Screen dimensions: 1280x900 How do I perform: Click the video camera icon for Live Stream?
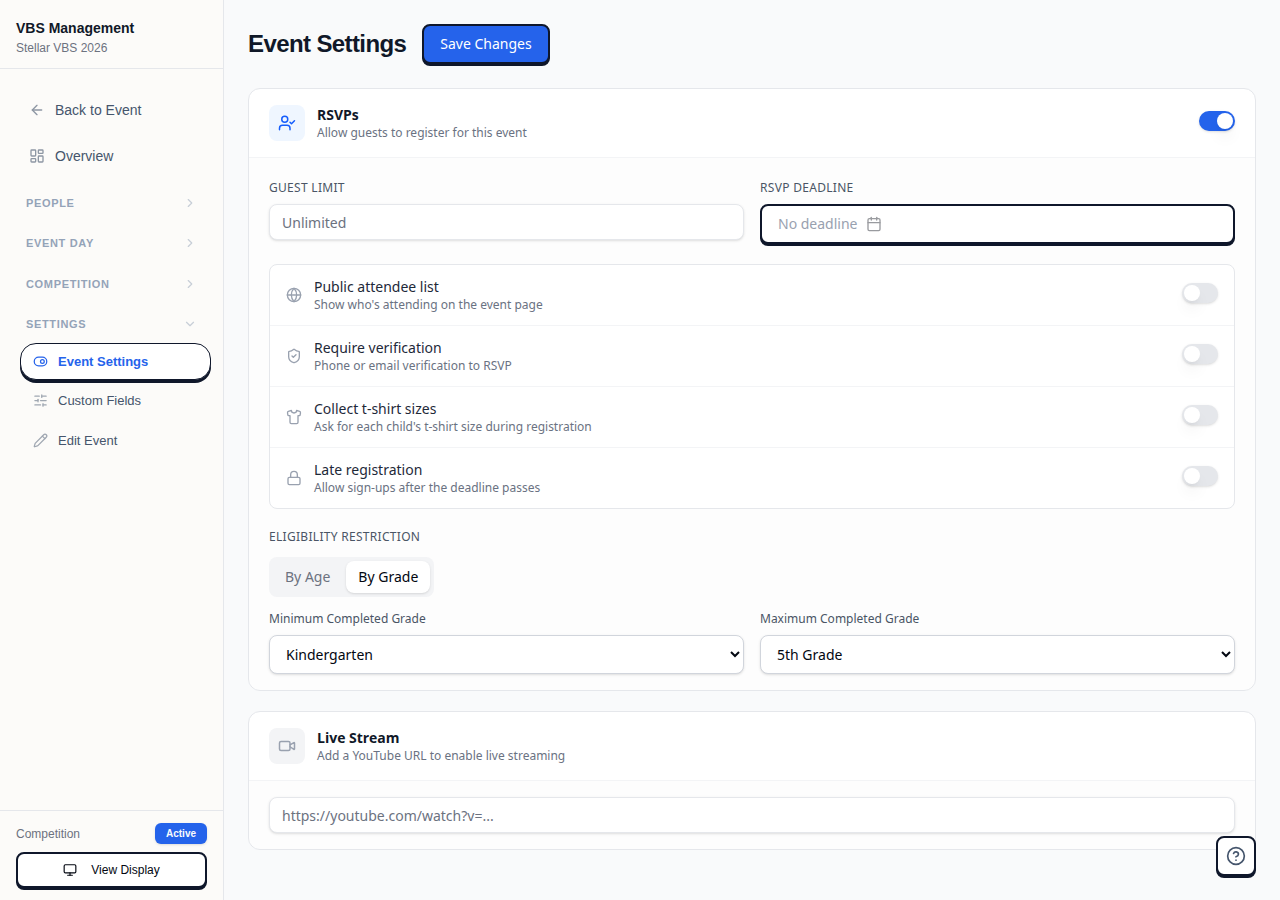(287, 746)
